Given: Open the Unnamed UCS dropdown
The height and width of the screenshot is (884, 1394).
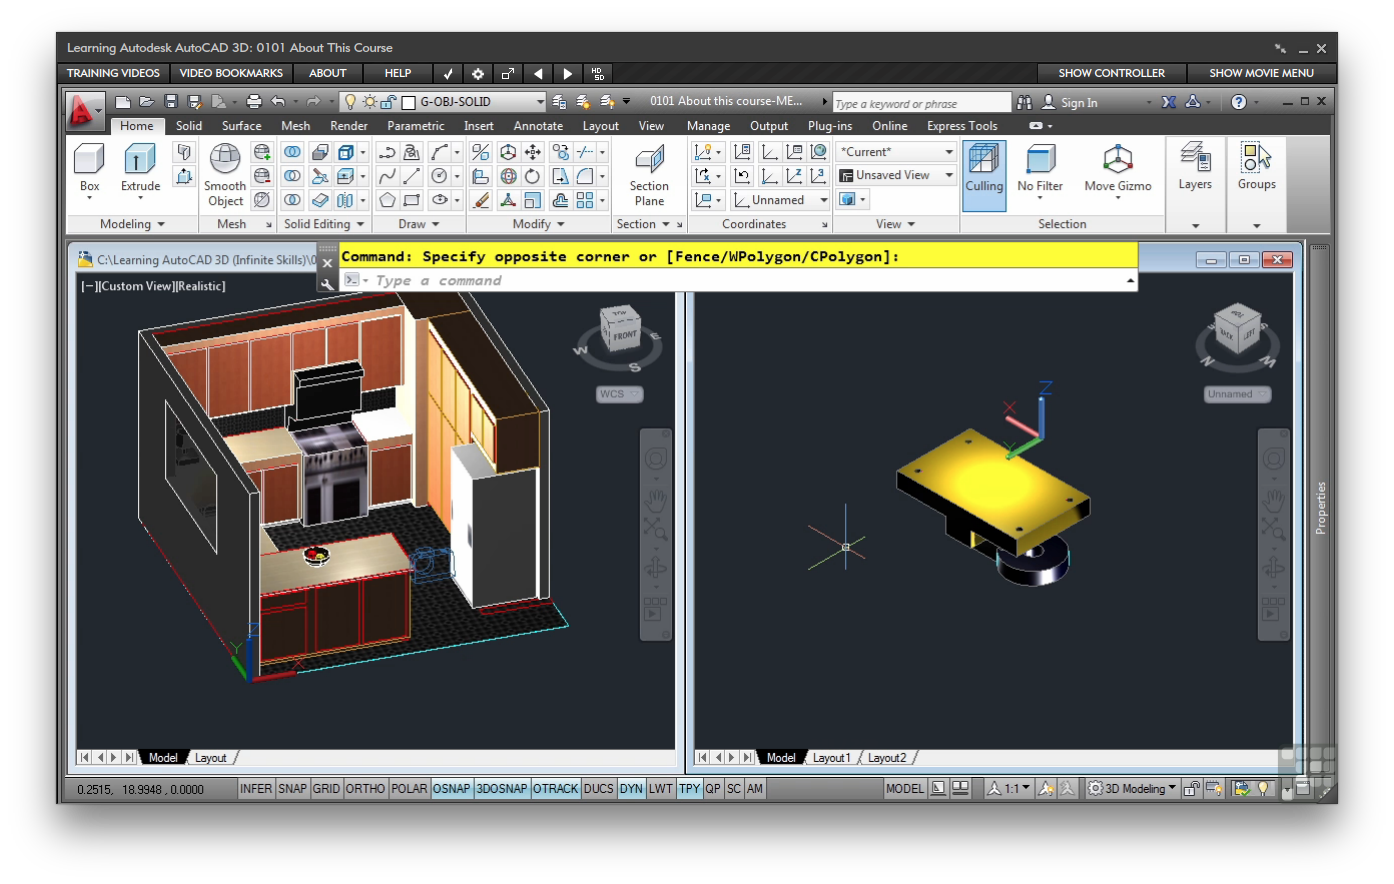Looking at the screenshot, I should point(781,200).
